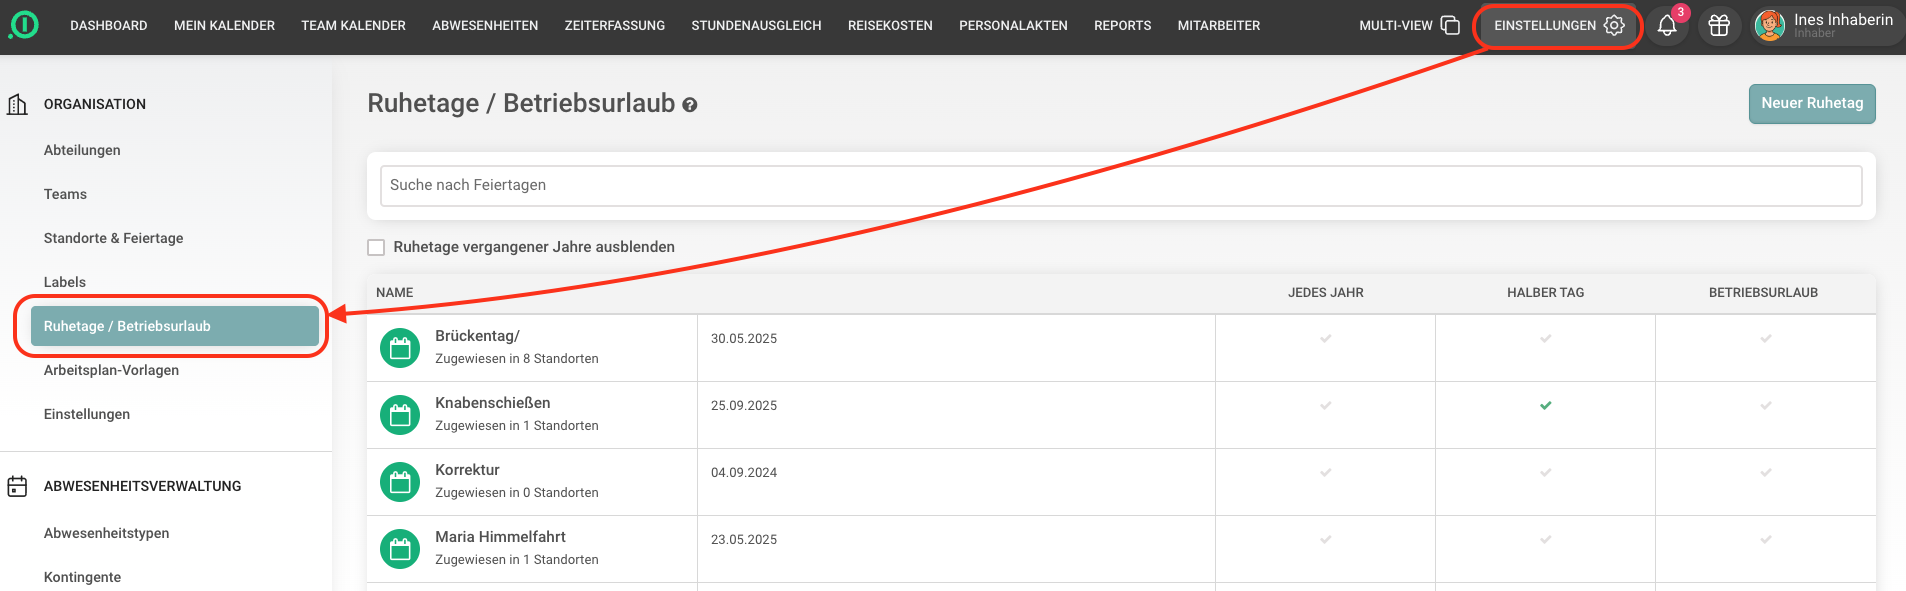Click the date 23.05.2025
This screenshot has width=1906, height=591.
pos(744,540)
